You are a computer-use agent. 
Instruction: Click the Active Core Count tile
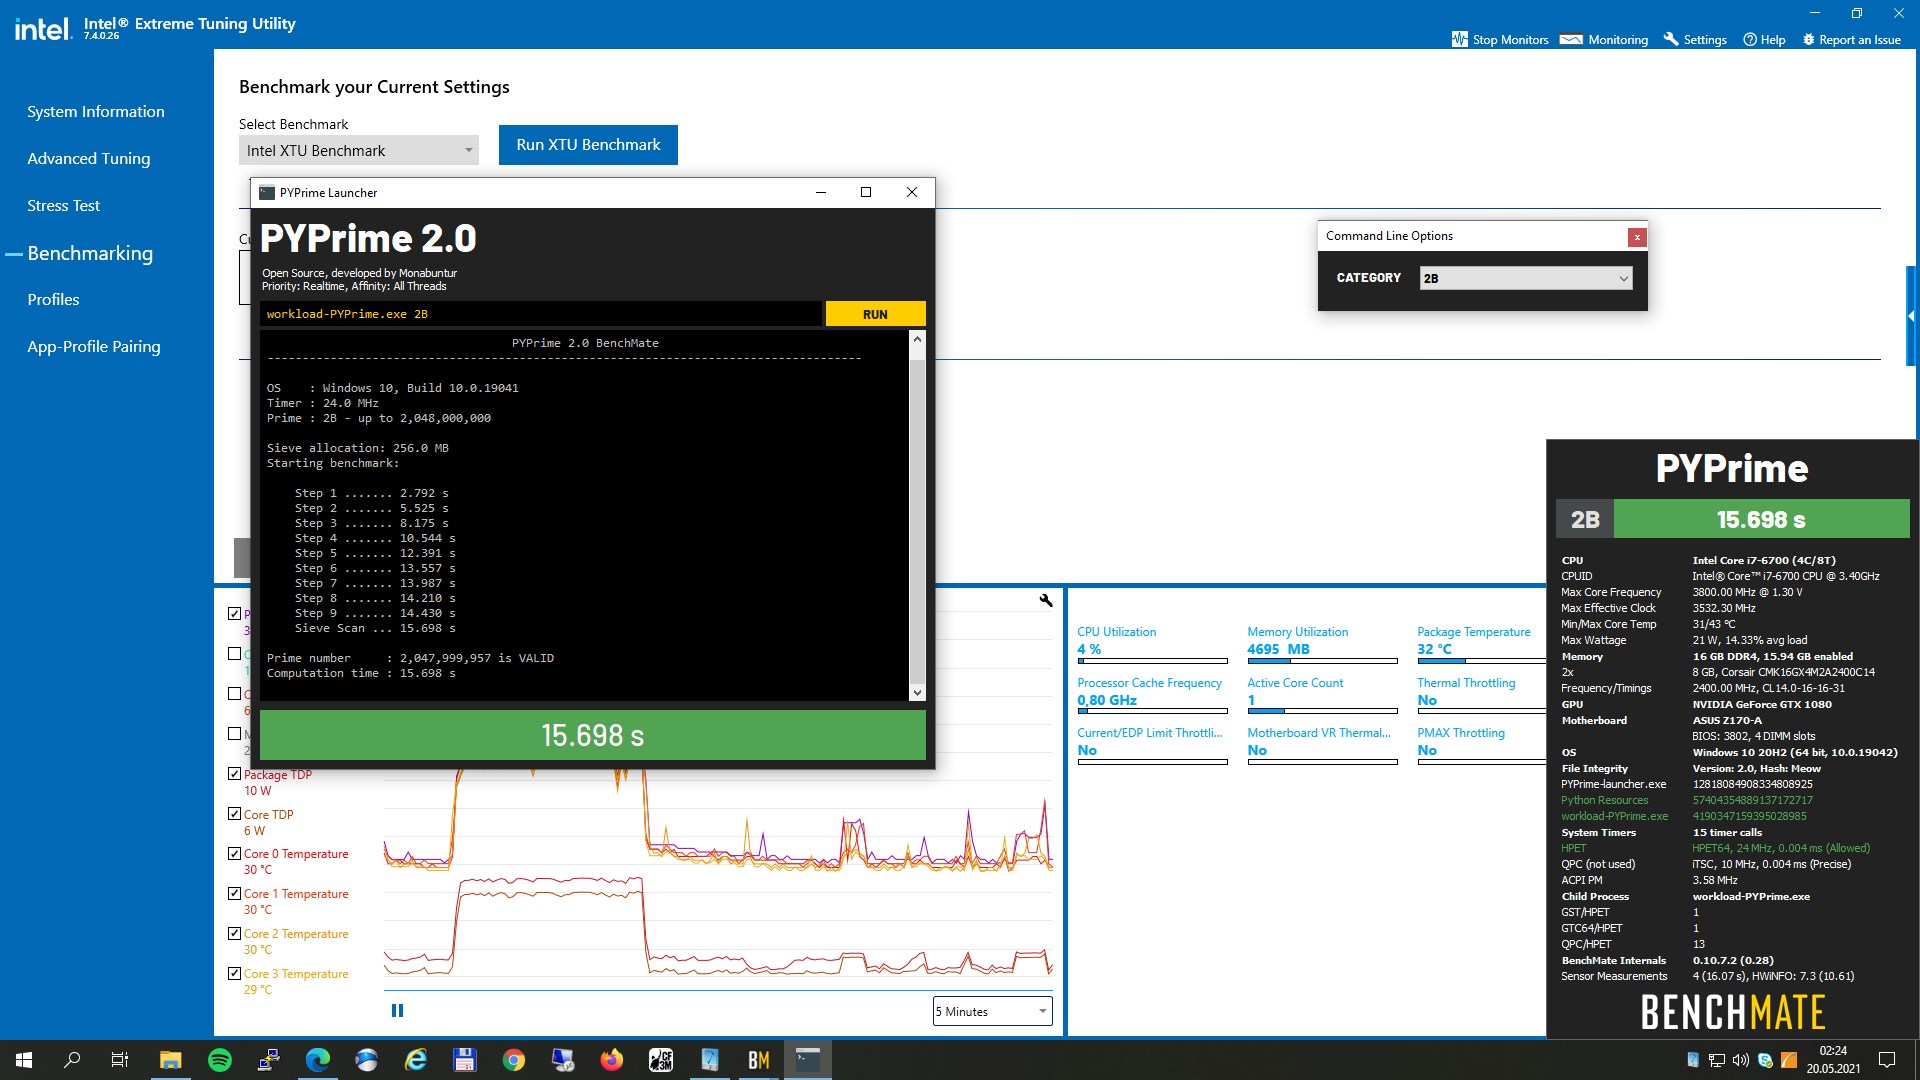click(1322, 696)
